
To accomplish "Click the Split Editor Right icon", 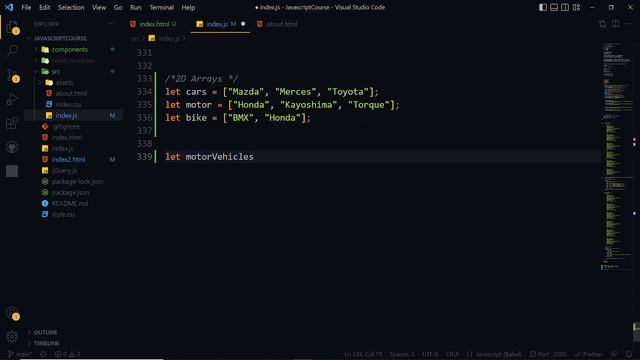I will tap(616, 24).
